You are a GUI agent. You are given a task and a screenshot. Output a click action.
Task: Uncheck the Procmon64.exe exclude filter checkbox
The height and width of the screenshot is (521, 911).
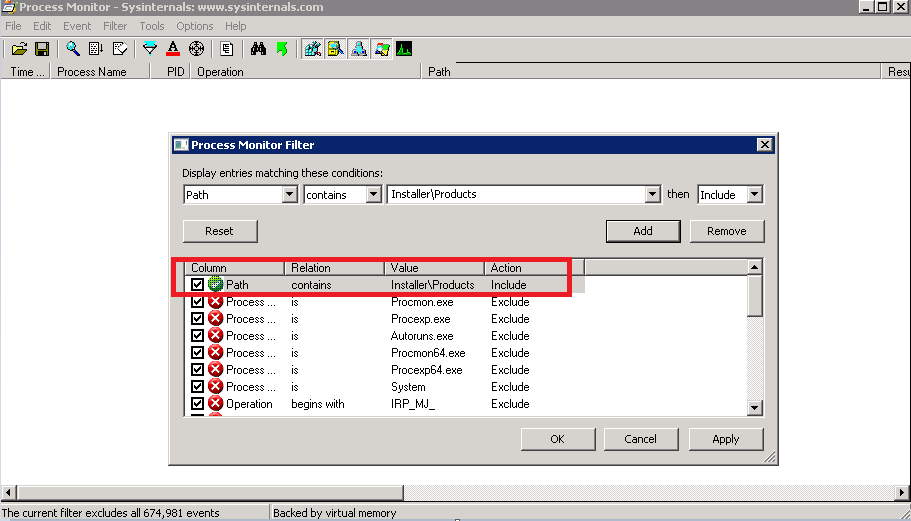198,352
